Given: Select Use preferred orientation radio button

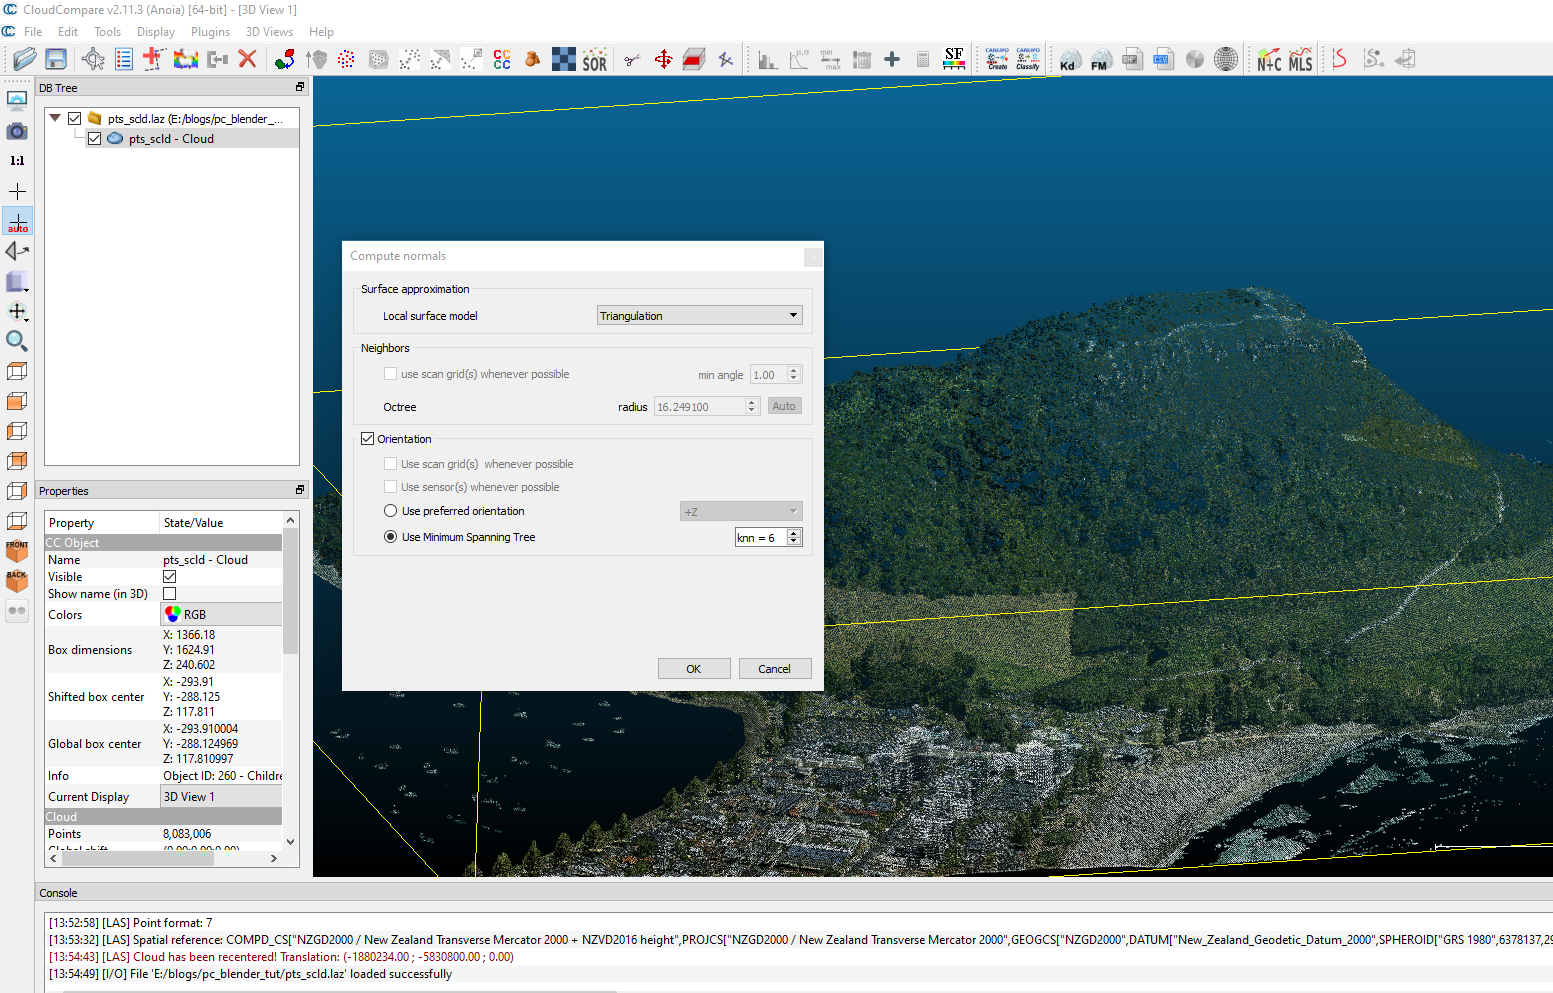Looking at the screenshot, I should point(390,511).
